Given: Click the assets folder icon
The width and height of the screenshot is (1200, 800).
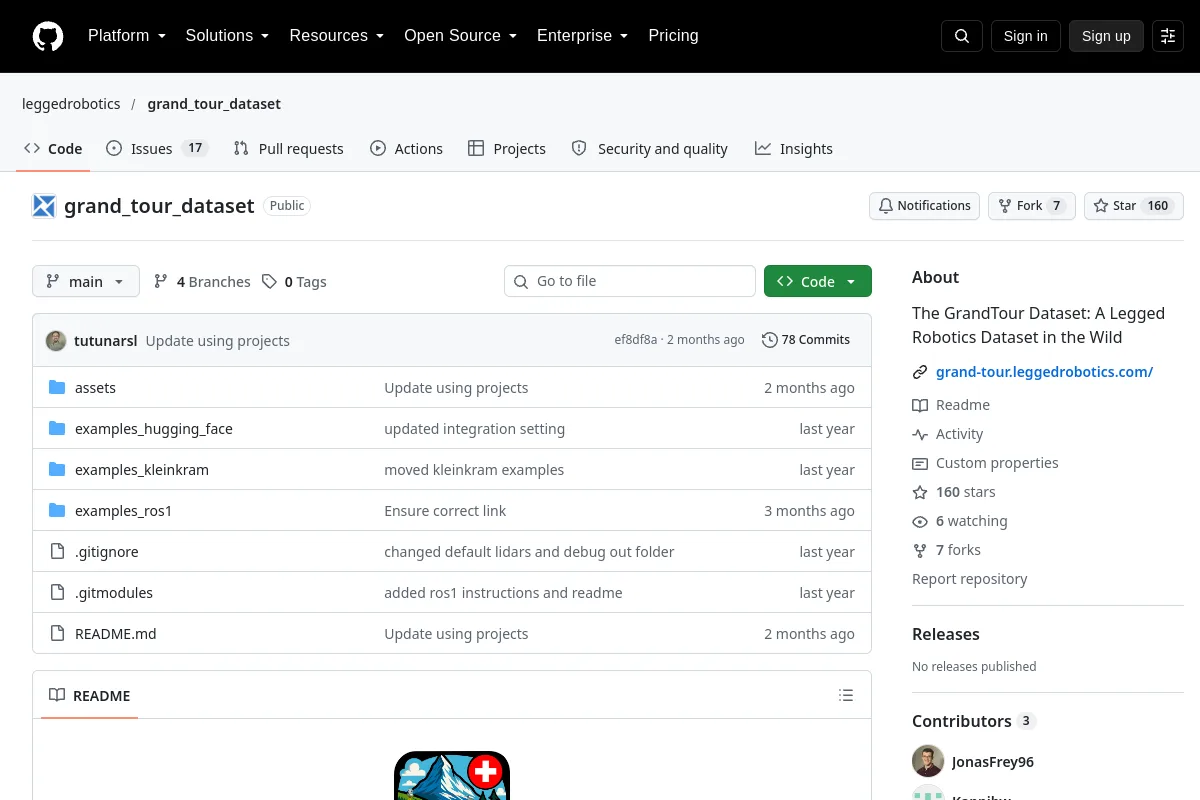Looking at the screenshot, I should click(x=57, y=388).
